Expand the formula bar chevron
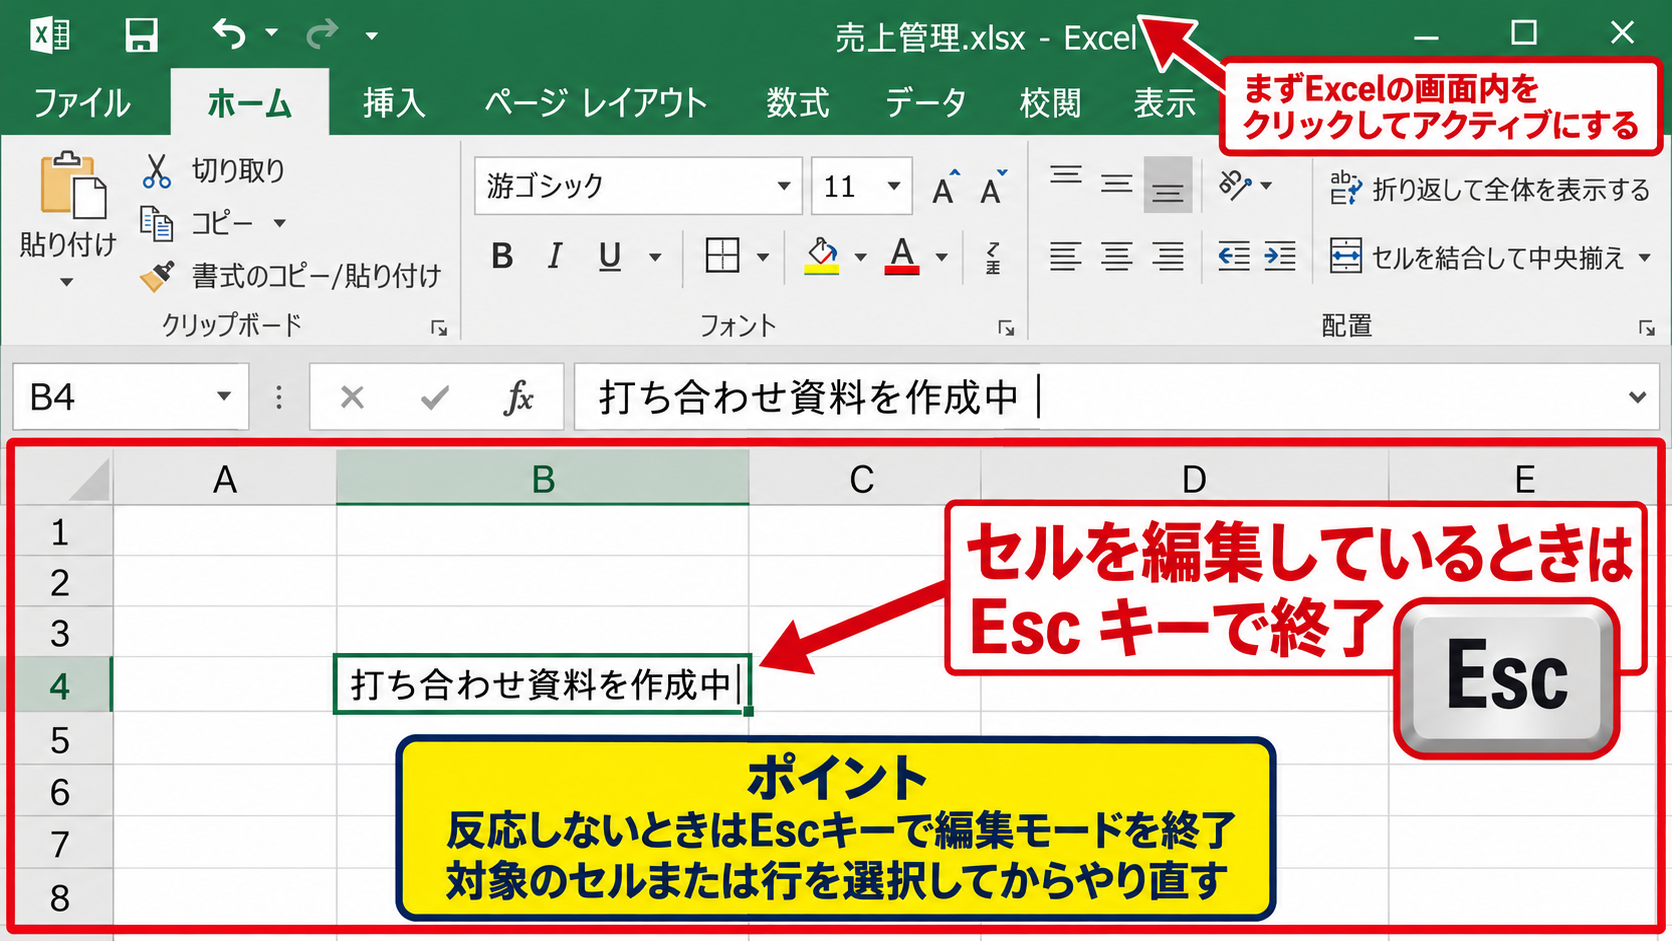The width and height of the screenshot is (1672, 941). point(1637,397)
